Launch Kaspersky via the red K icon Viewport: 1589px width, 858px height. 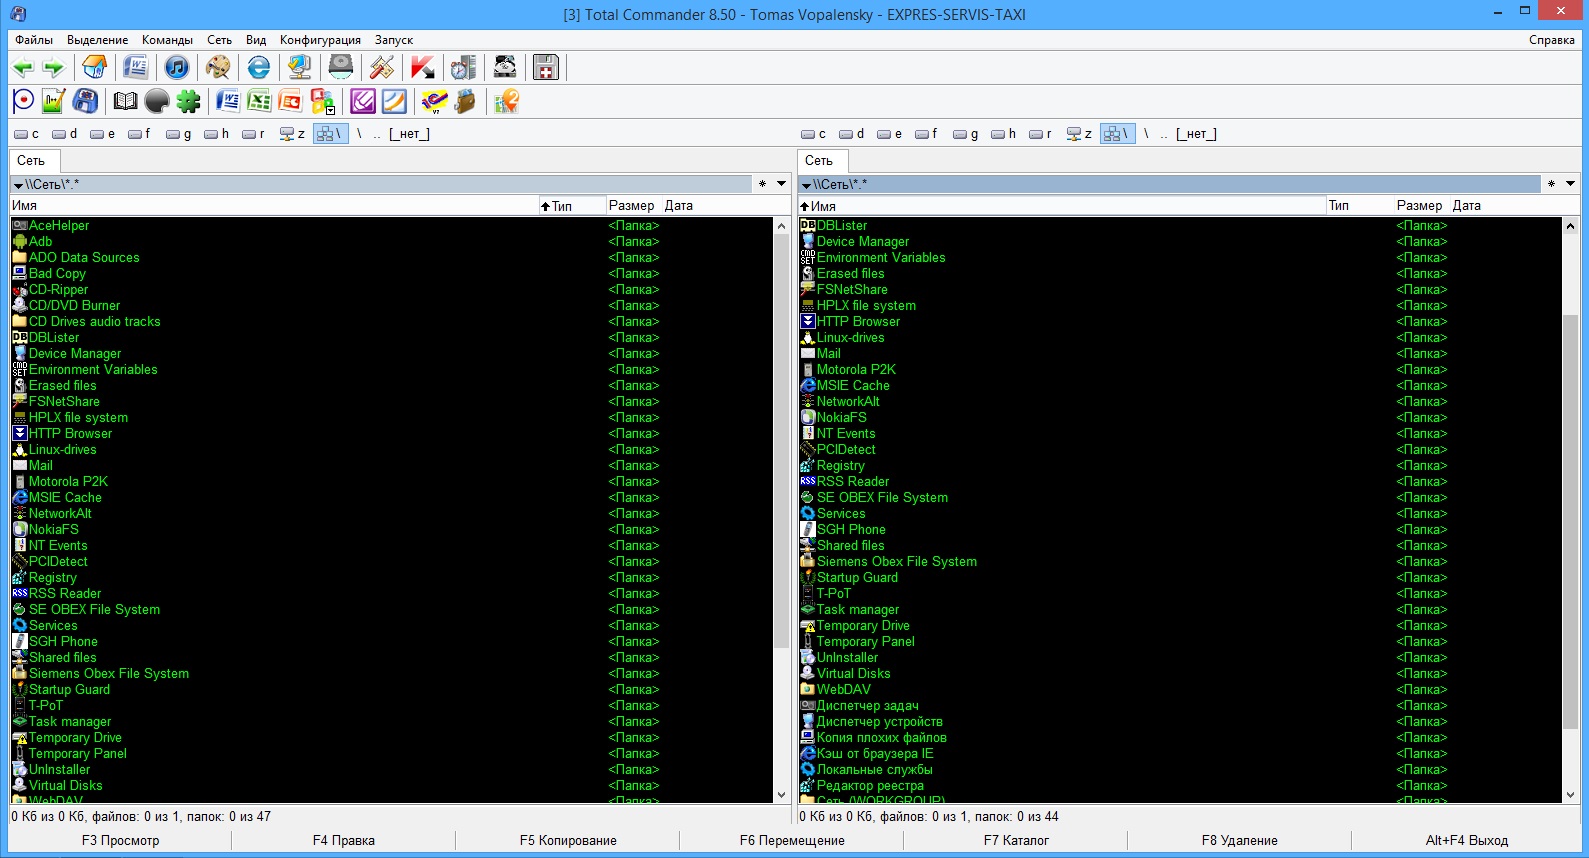[x=423, y=68]
